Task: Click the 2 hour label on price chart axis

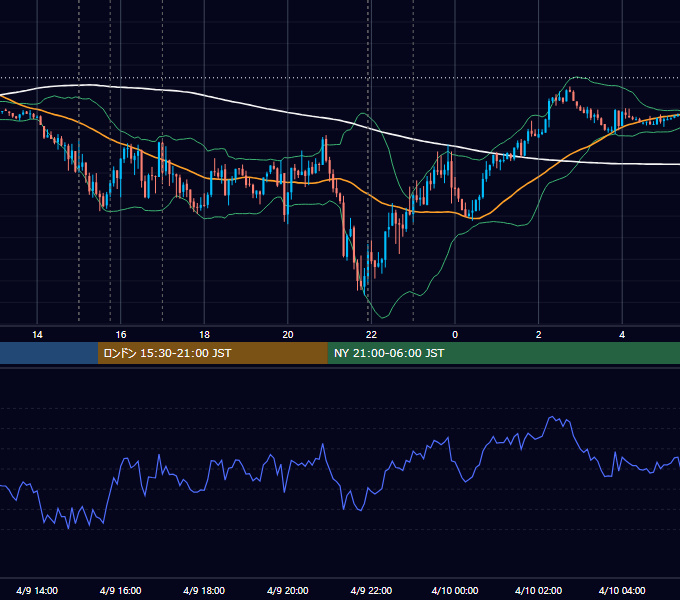Action: [539, 335]
